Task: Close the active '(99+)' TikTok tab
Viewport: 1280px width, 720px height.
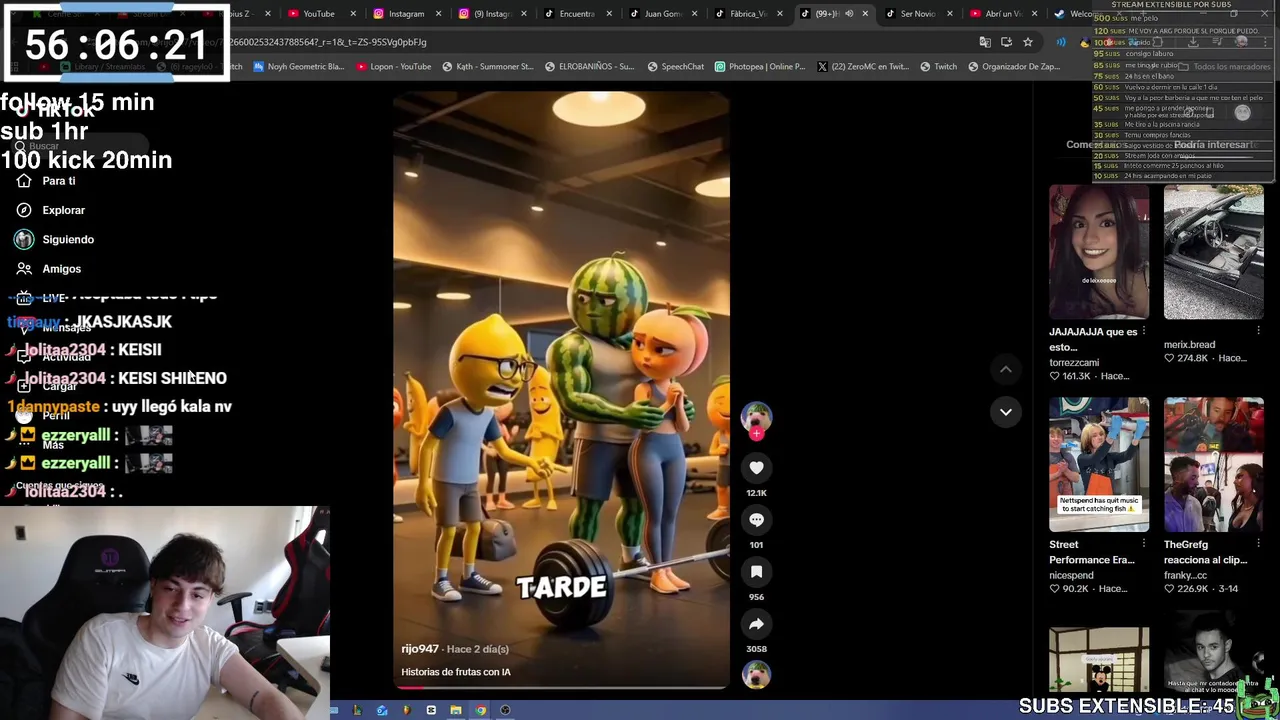Action: [865, 14]
